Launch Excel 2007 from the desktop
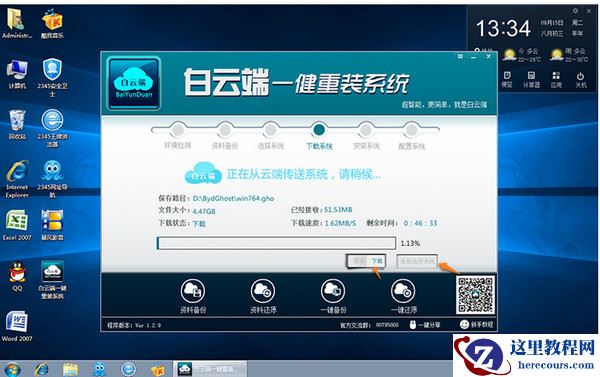This screenshot has width=600, height=377. pos(17,225)
